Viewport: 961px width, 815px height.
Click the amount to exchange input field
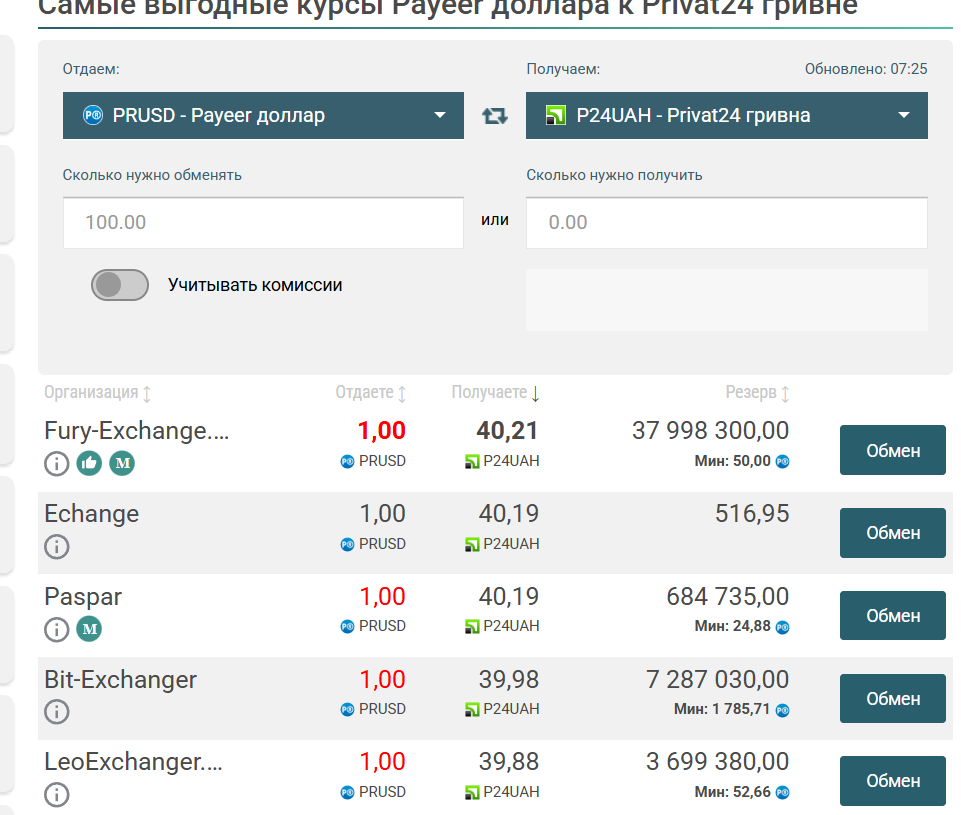coord(263,222)
